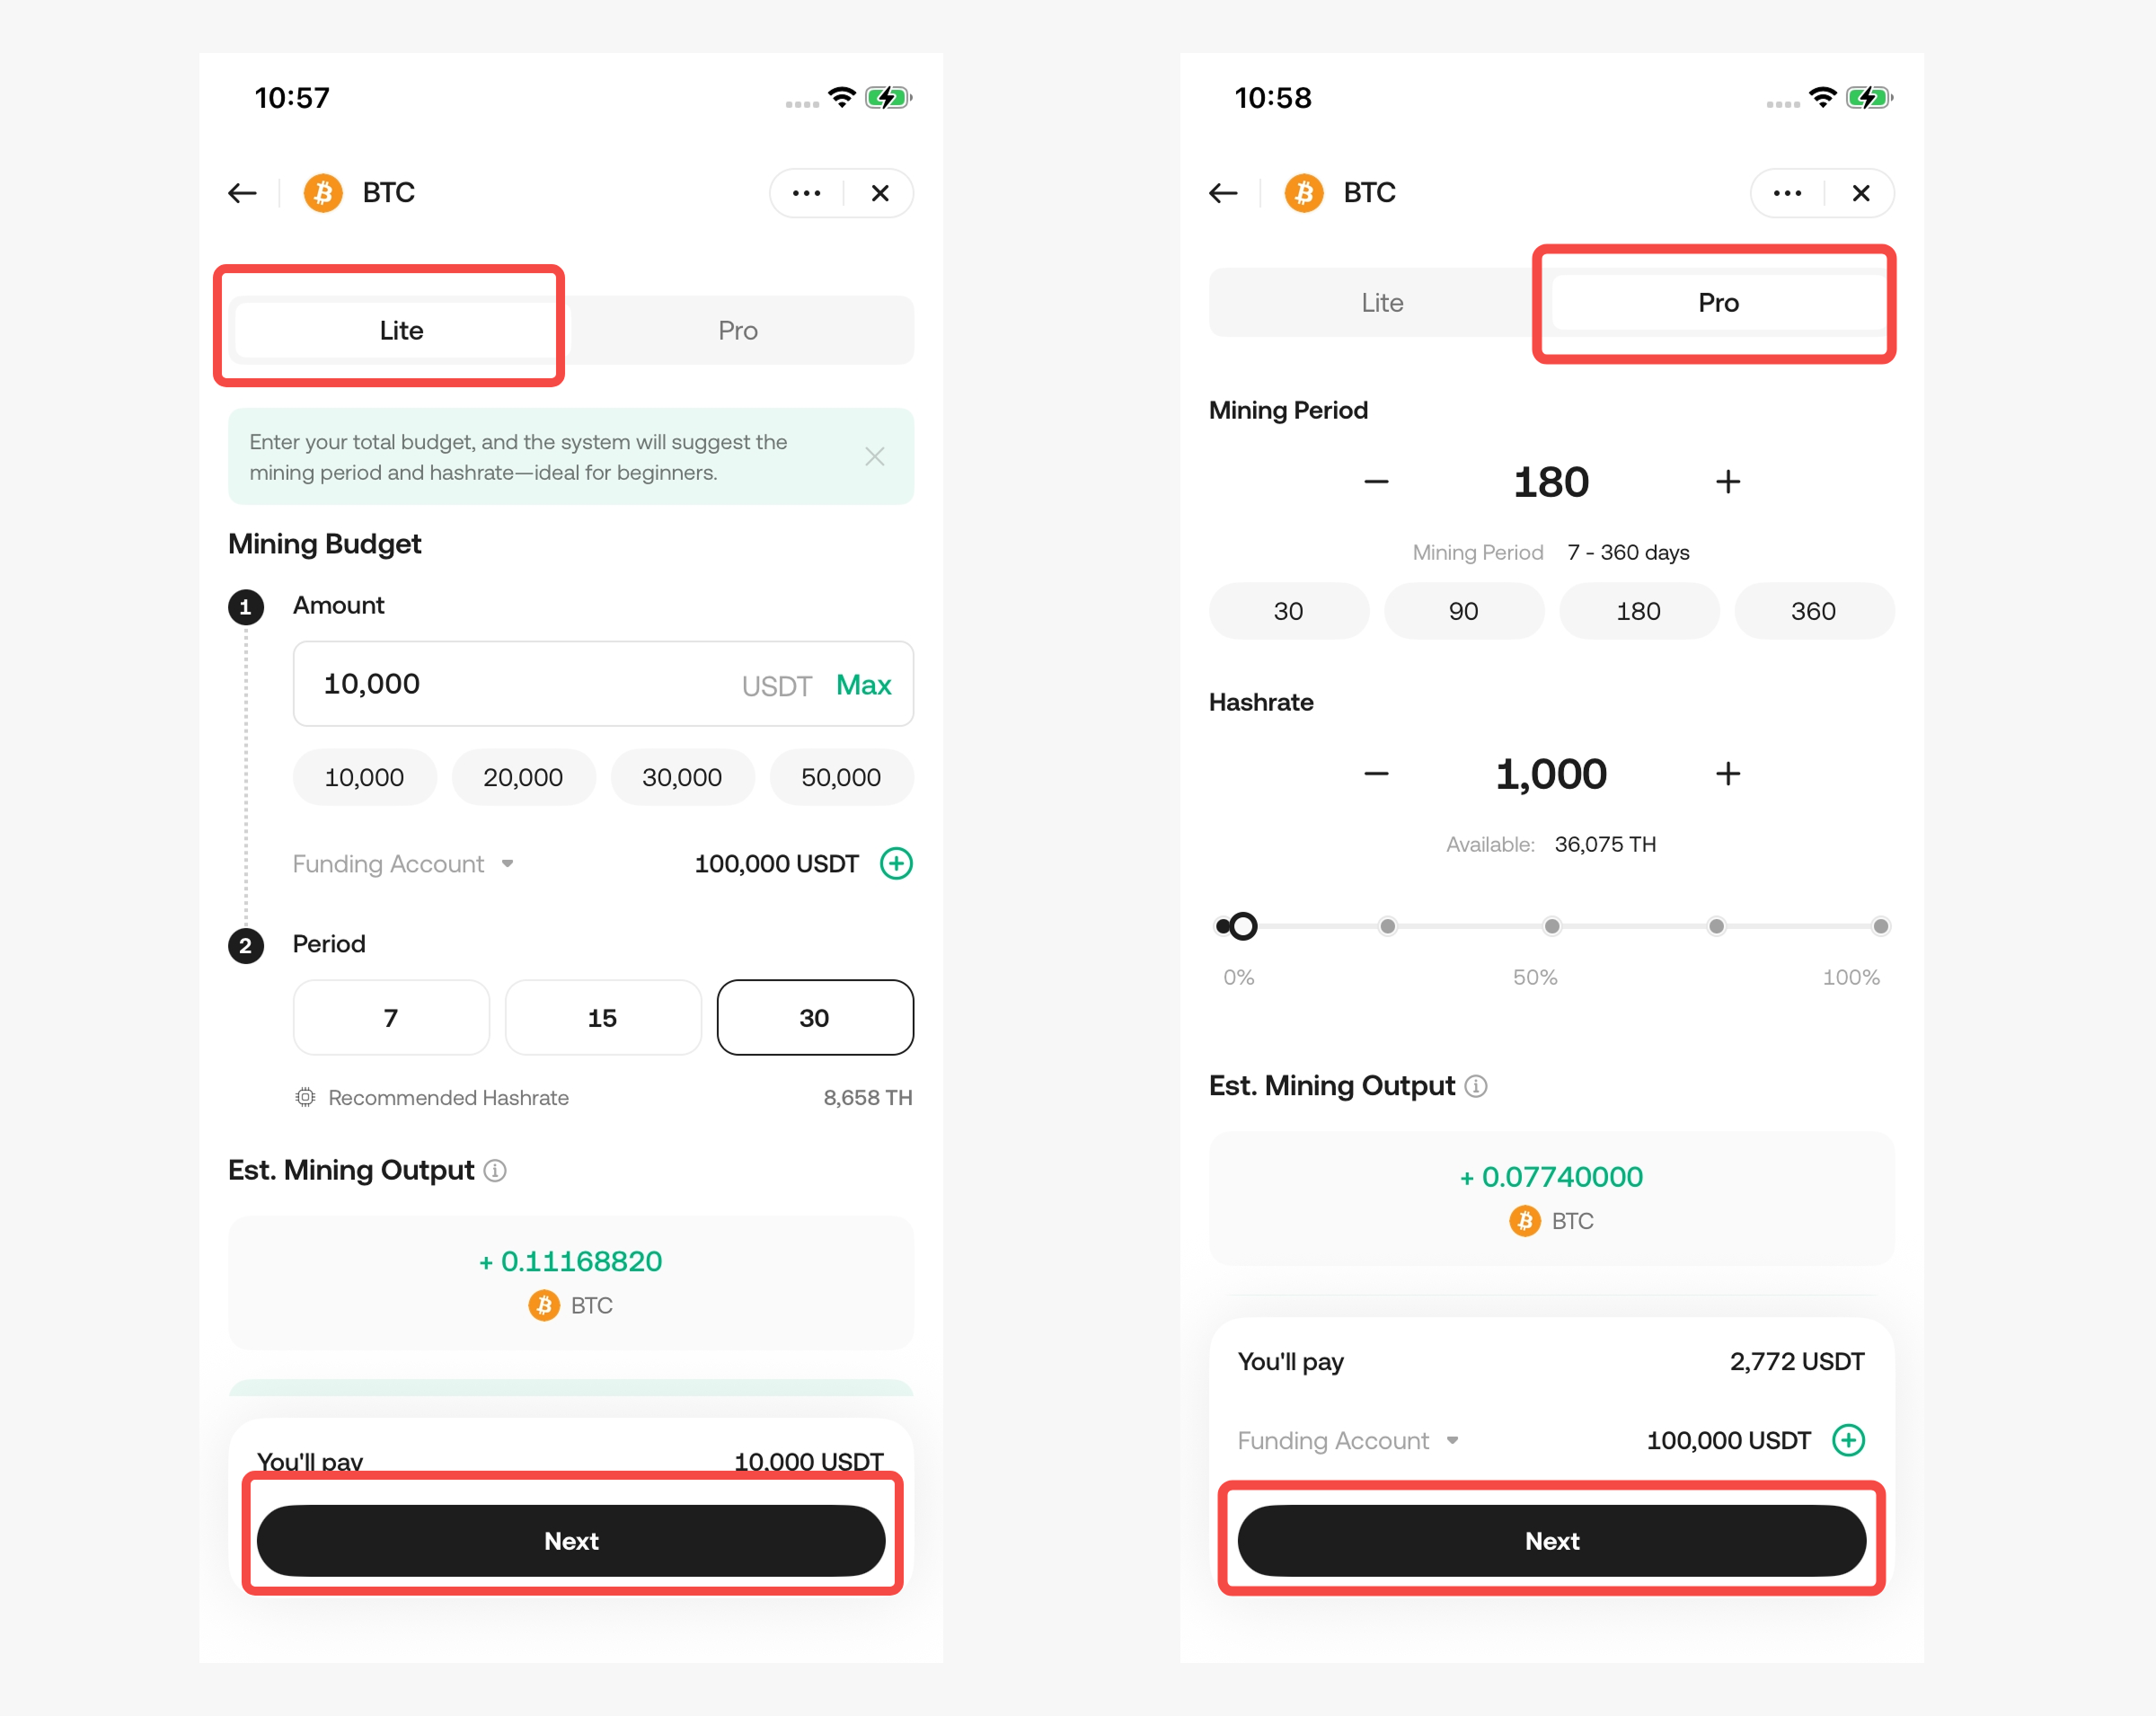Image resolution: width=2156 pixels, height=1716 pixels.
Task: Set hashrate slider to the 50% marker
Action: (x=1551, y=926)
